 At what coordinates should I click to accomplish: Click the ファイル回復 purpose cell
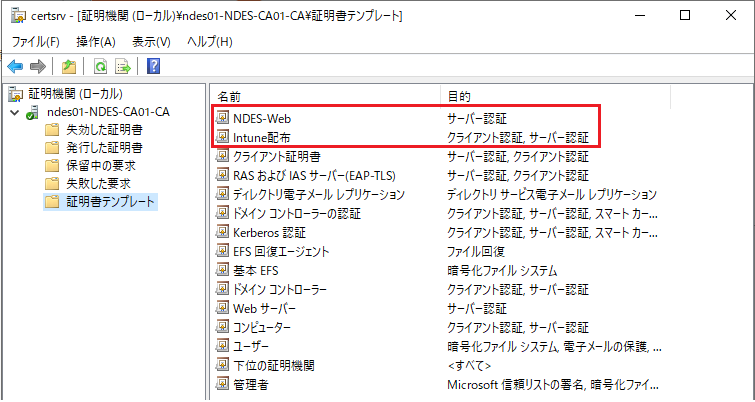click(x=476, y=252)
